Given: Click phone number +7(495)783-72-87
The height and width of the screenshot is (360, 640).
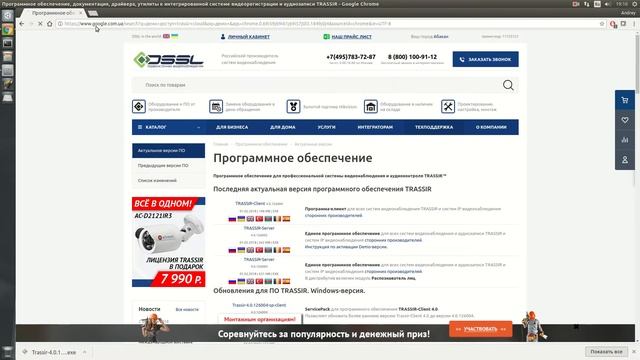Looking at the screenshot, I should [351, 57].
